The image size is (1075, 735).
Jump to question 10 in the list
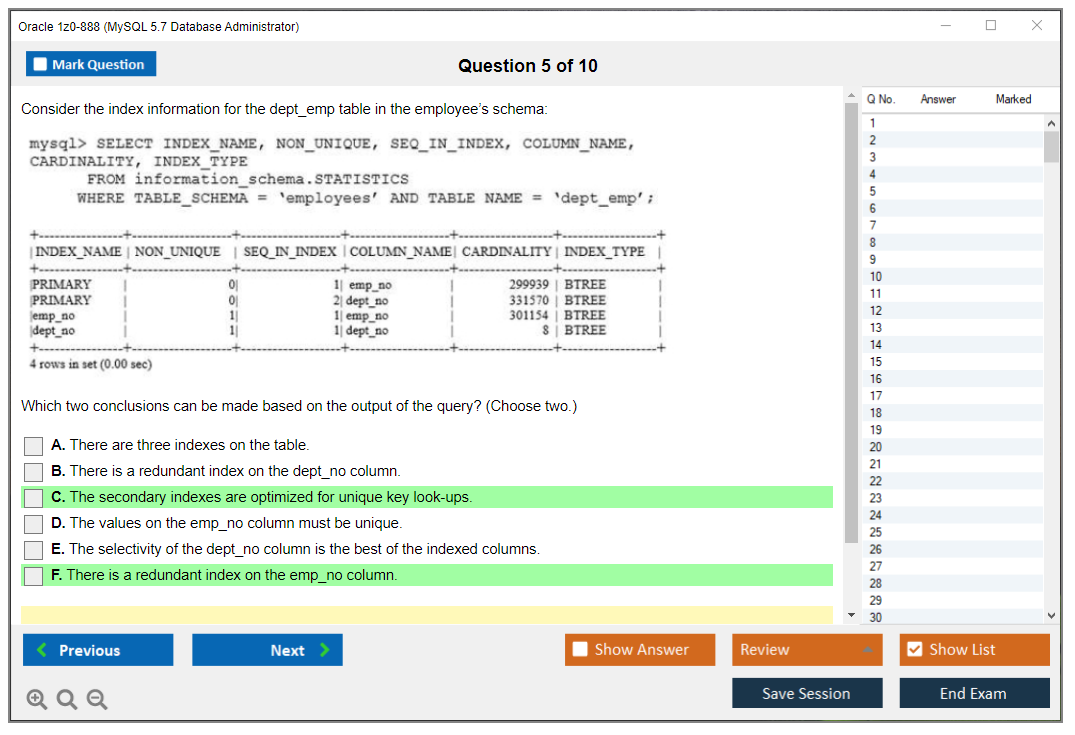coord(876,276)
